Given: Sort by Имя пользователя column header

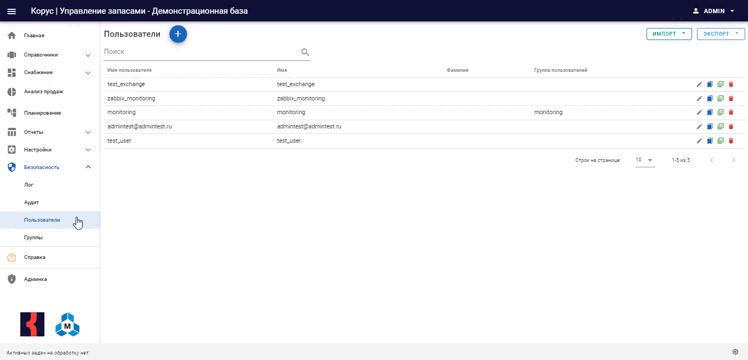Looking at the screenshot, I should pyautogui.click(x=129, y=70).
